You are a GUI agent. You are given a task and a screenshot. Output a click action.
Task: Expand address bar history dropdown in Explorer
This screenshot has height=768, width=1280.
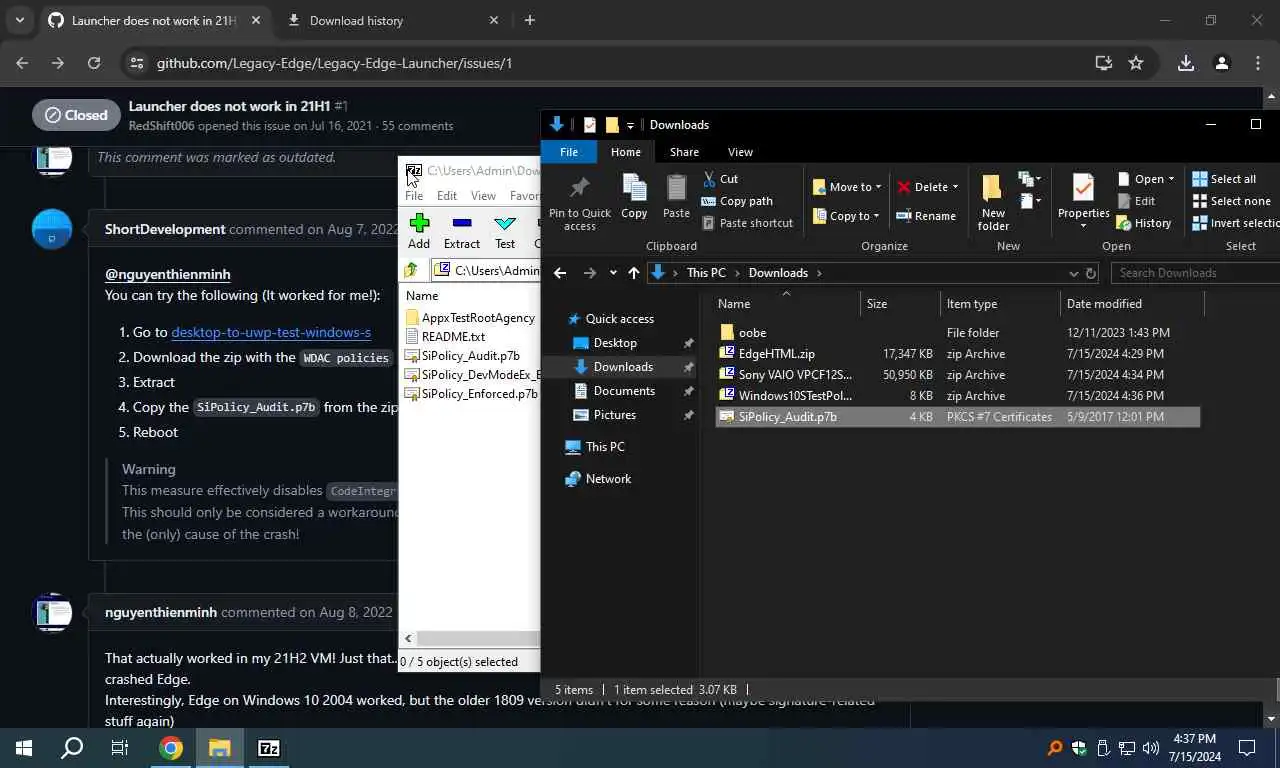click(1074, 273)
